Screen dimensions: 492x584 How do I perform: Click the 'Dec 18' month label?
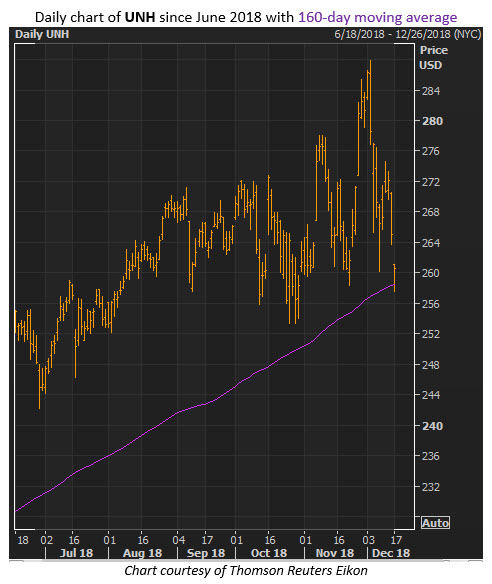click(391, 553)
